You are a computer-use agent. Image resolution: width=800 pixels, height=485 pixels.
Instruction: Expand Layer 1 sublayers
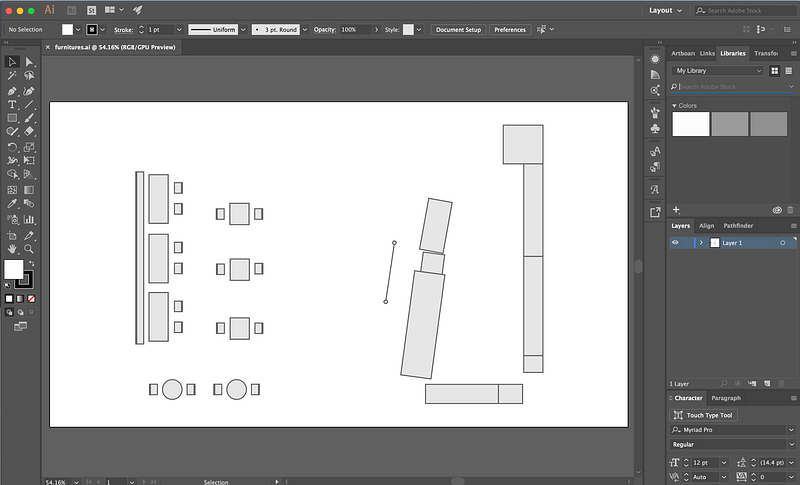(x=701, y=243)
